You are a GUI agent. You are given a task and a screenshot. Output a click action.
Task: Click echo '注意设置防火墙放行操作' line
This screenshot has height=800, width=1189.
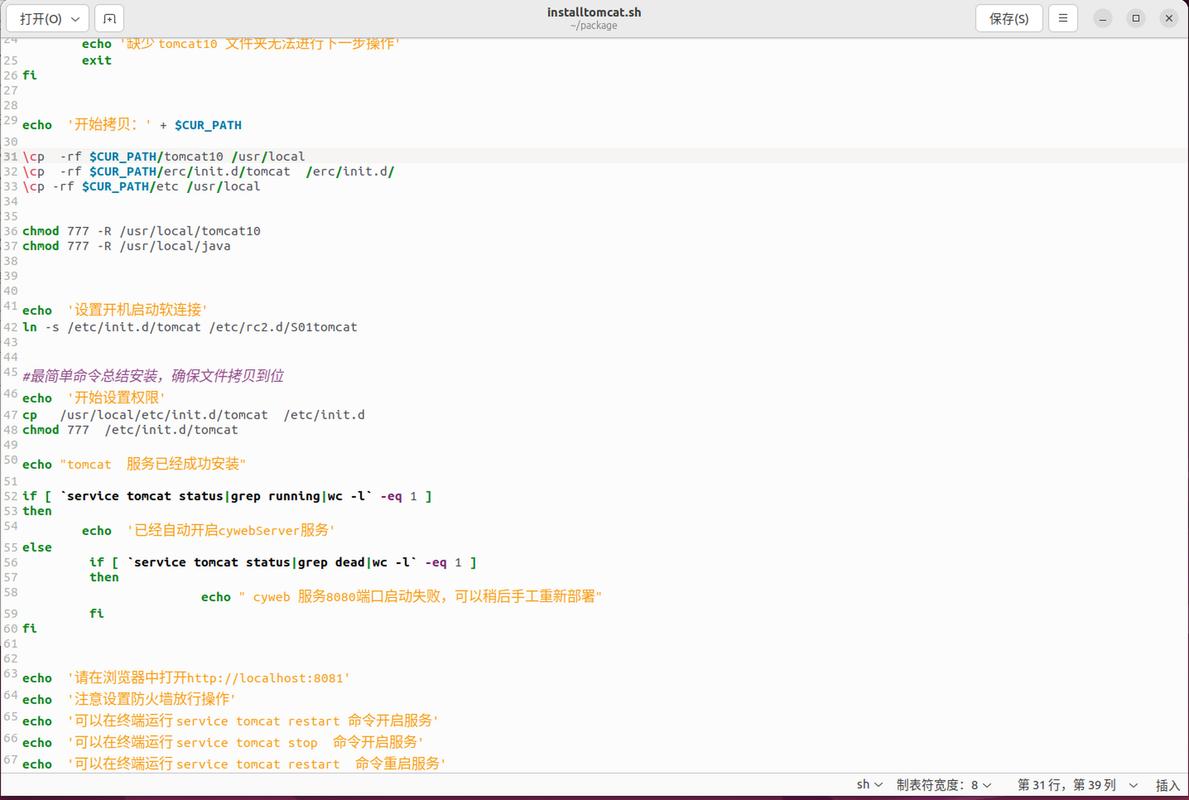point(129,698)
